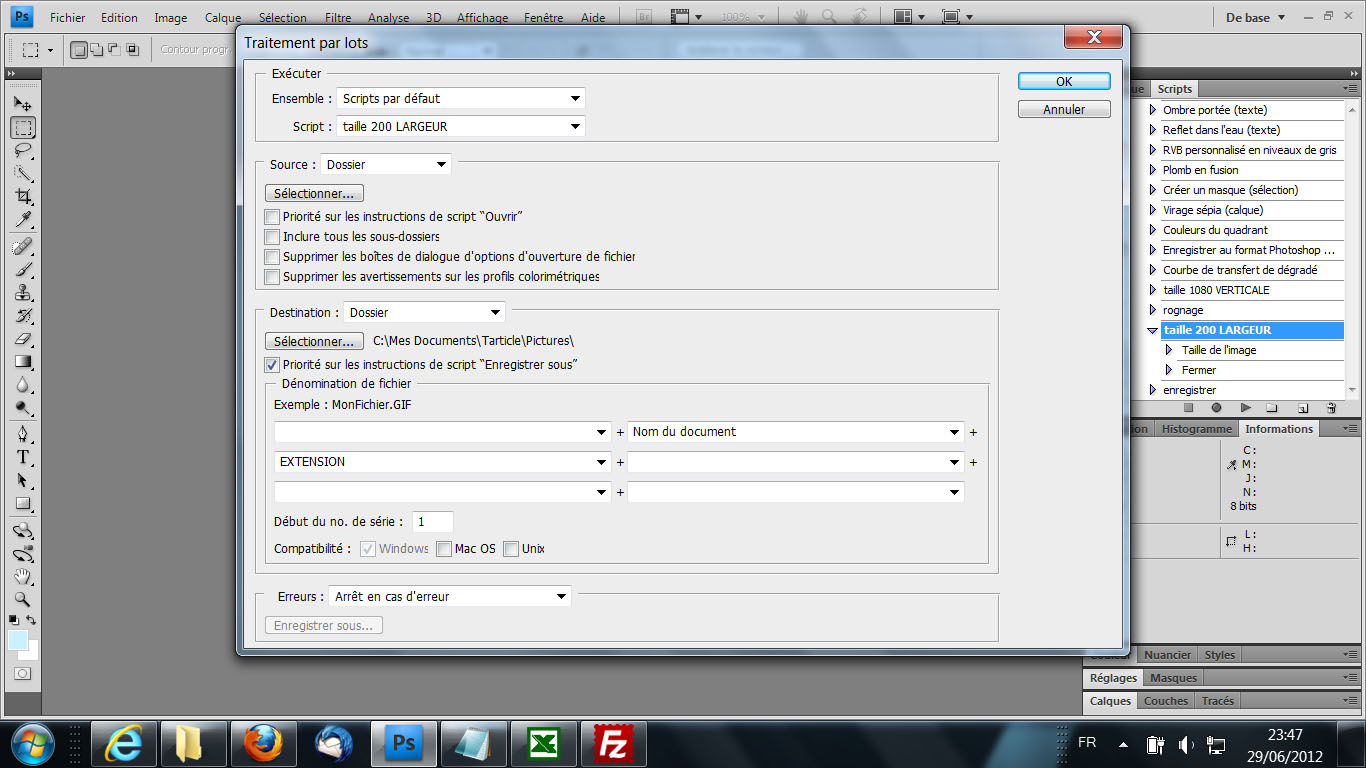The width and height of the screenshot is (1366, 768).
Task: Select the Eyedropper tool
Action: 23,220
